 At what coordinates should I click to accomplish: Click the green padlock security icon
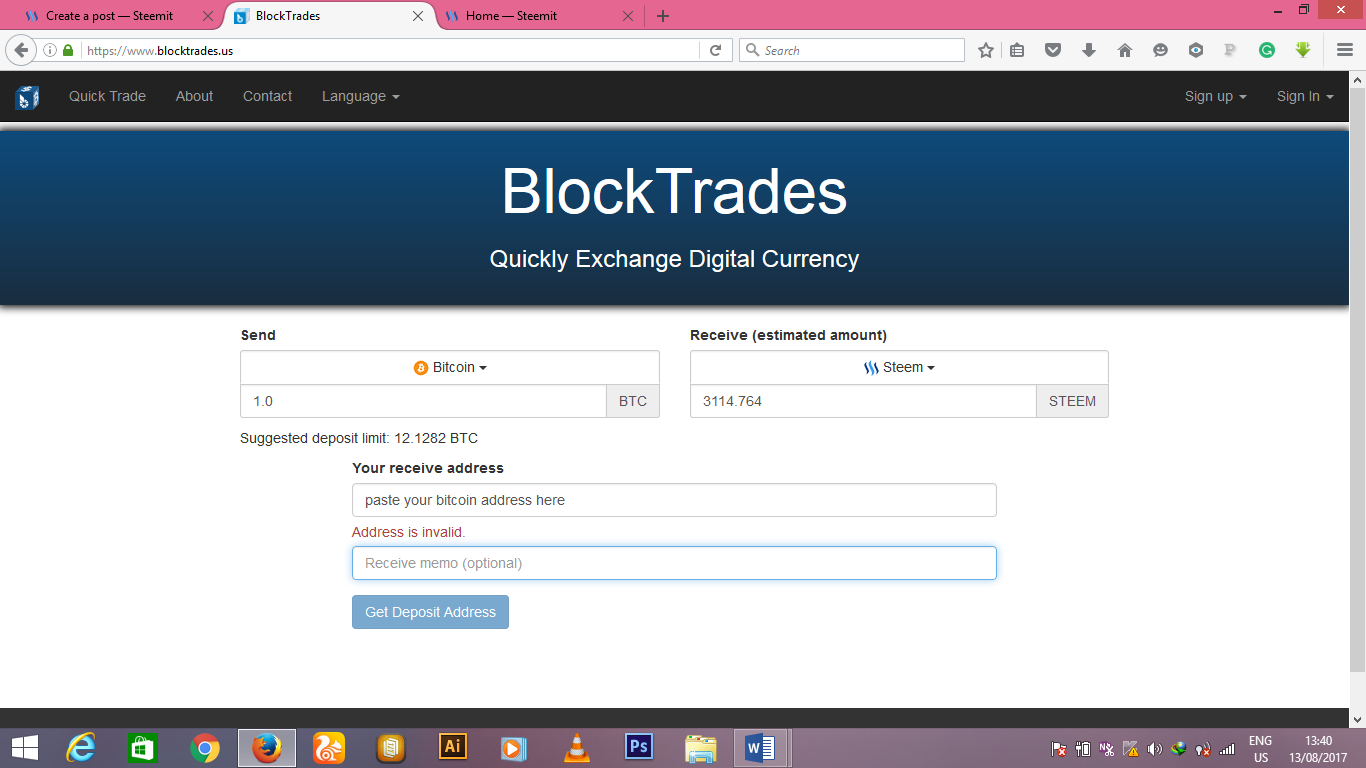68,50
